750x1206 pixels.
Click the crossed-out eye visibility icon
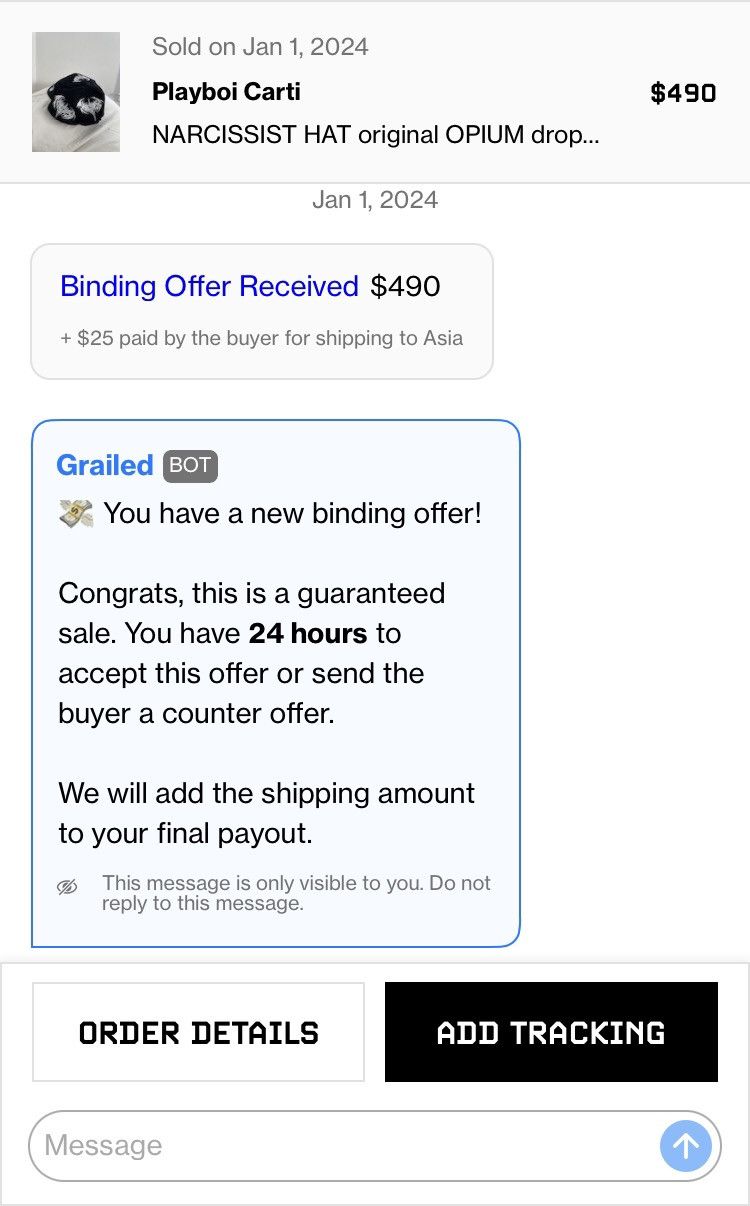67,887
